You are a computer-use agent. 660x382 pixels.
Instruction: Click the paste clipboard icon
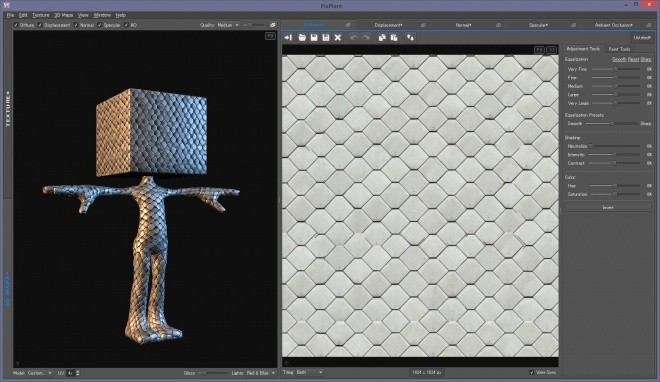click(x=394, y=37)
